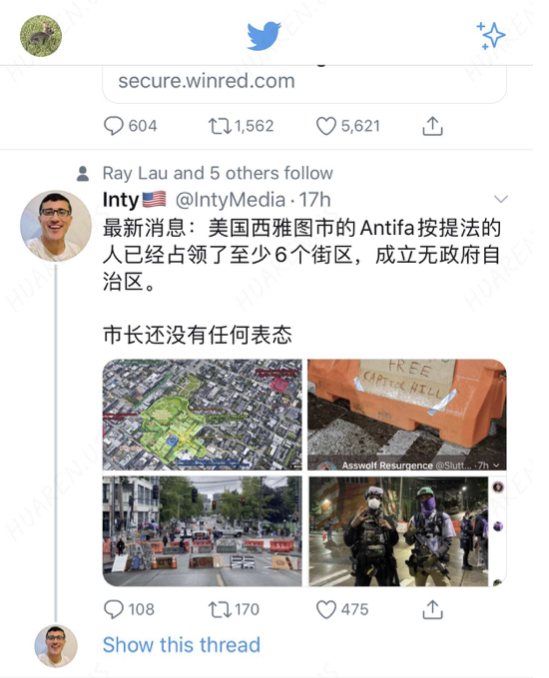Like the tweet with 5,621 likes
This screenshot has height=678, width=549.
(x=326, y=126)
